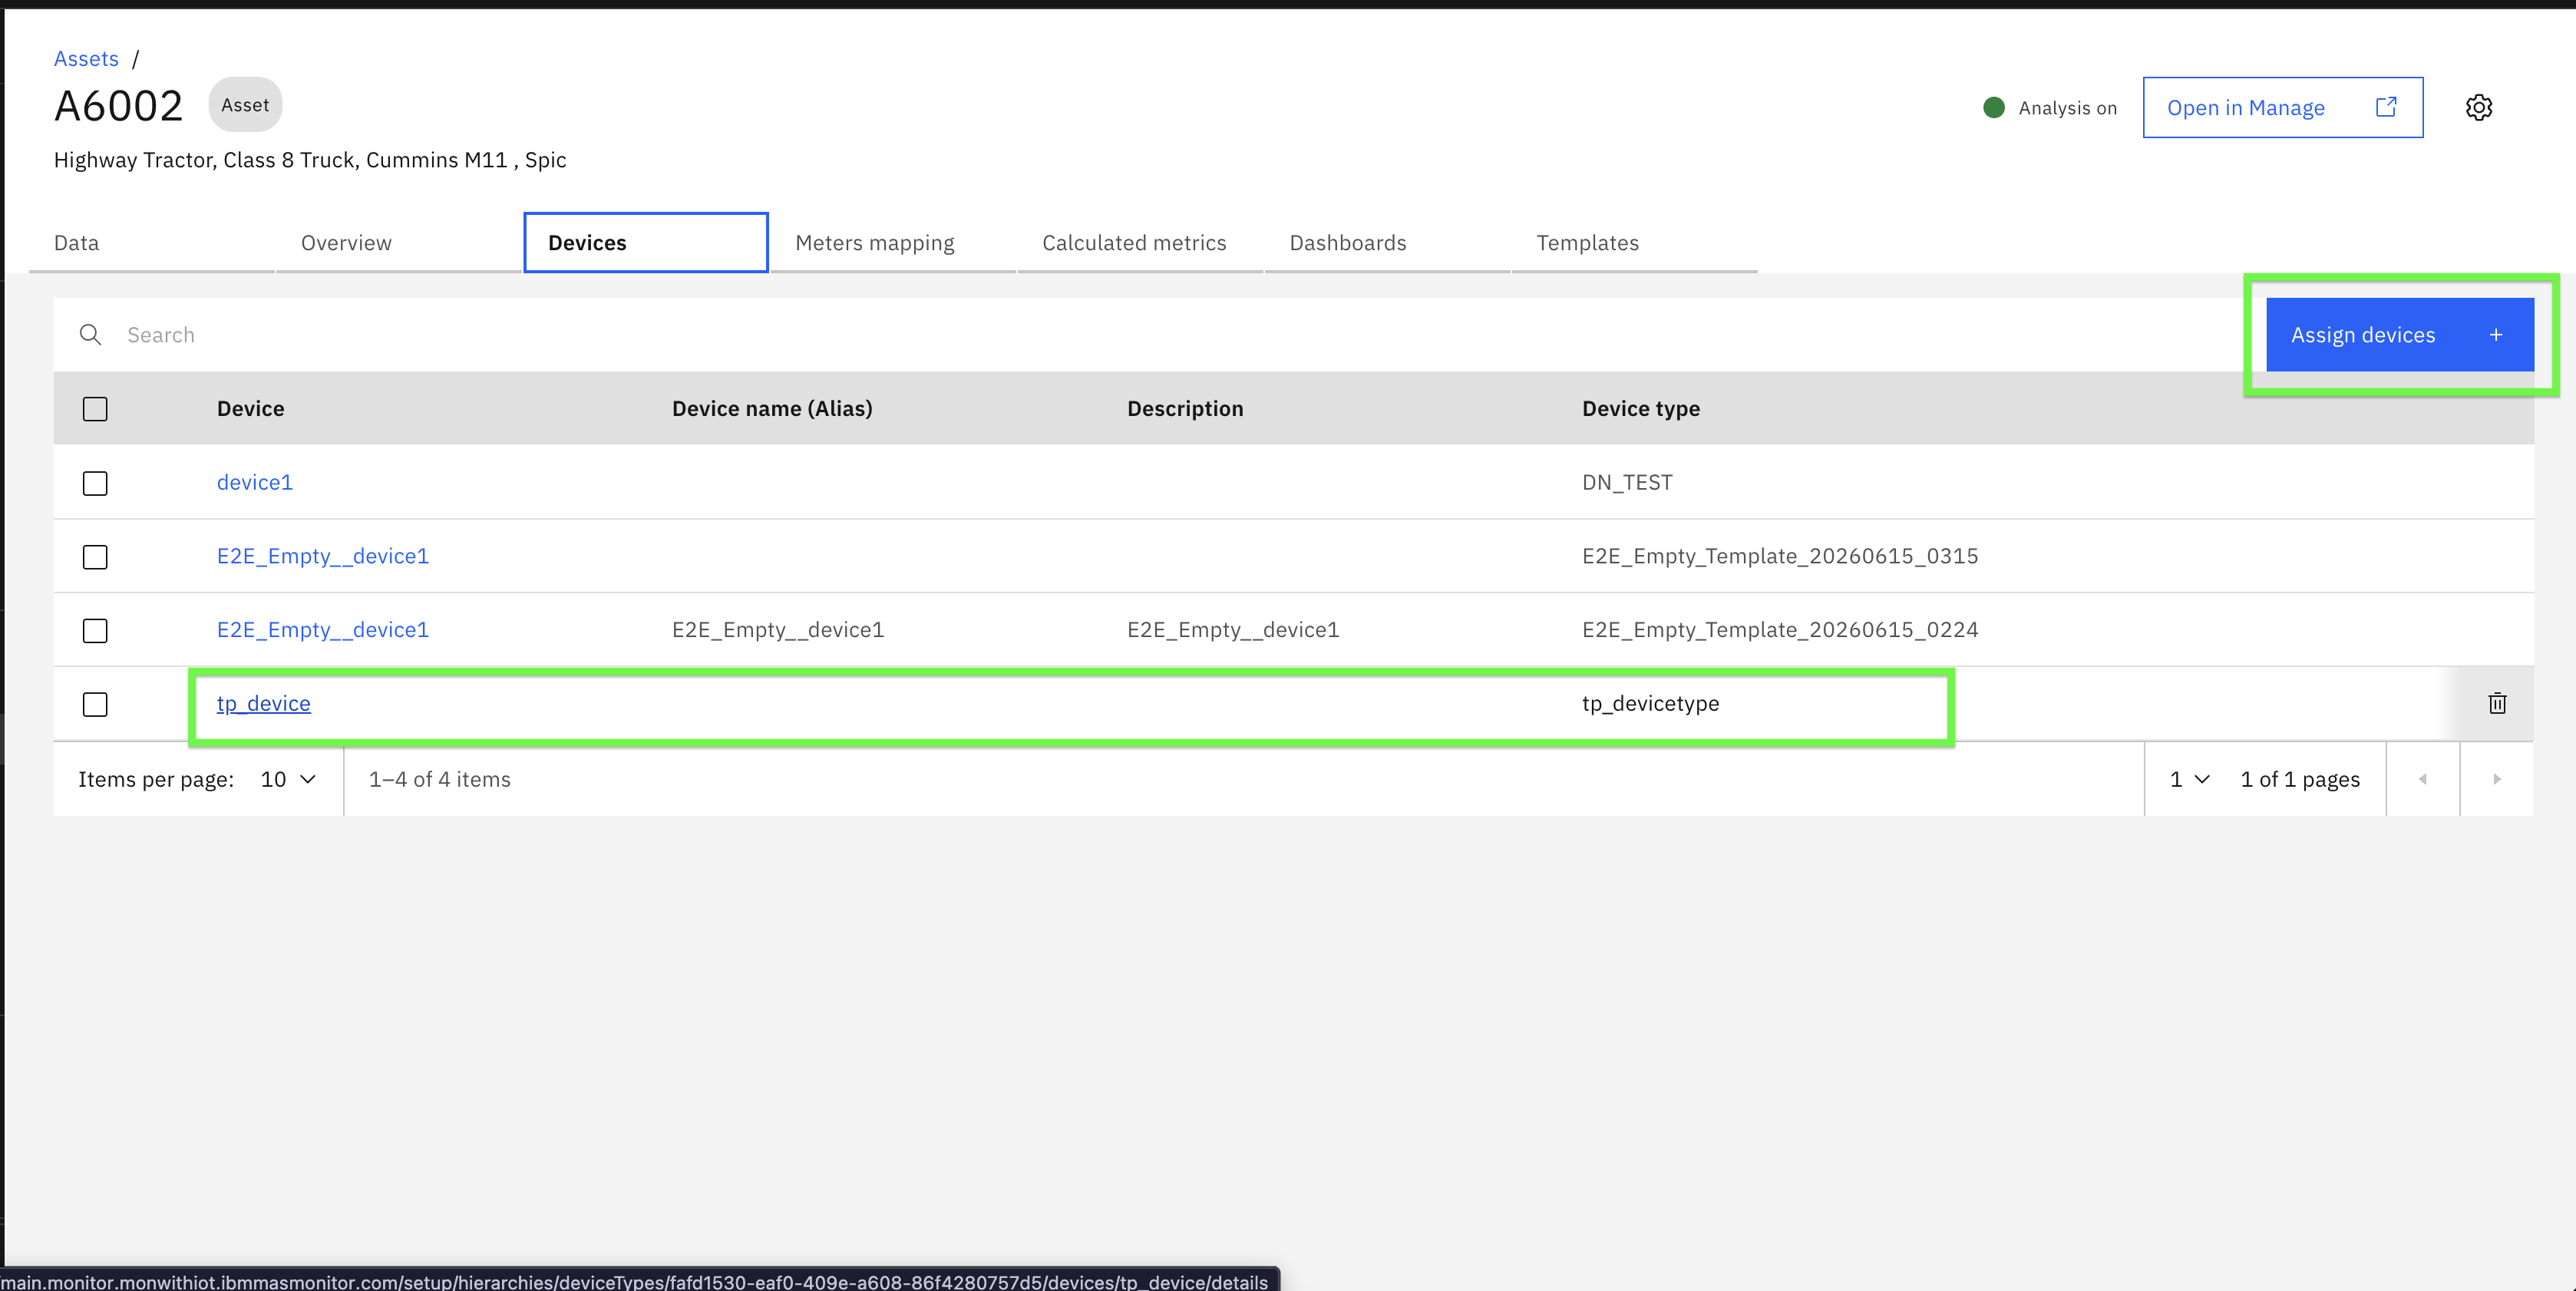Click the Device name (Alias) column header
2576x1291 pixels.
[x=772, y=409]
